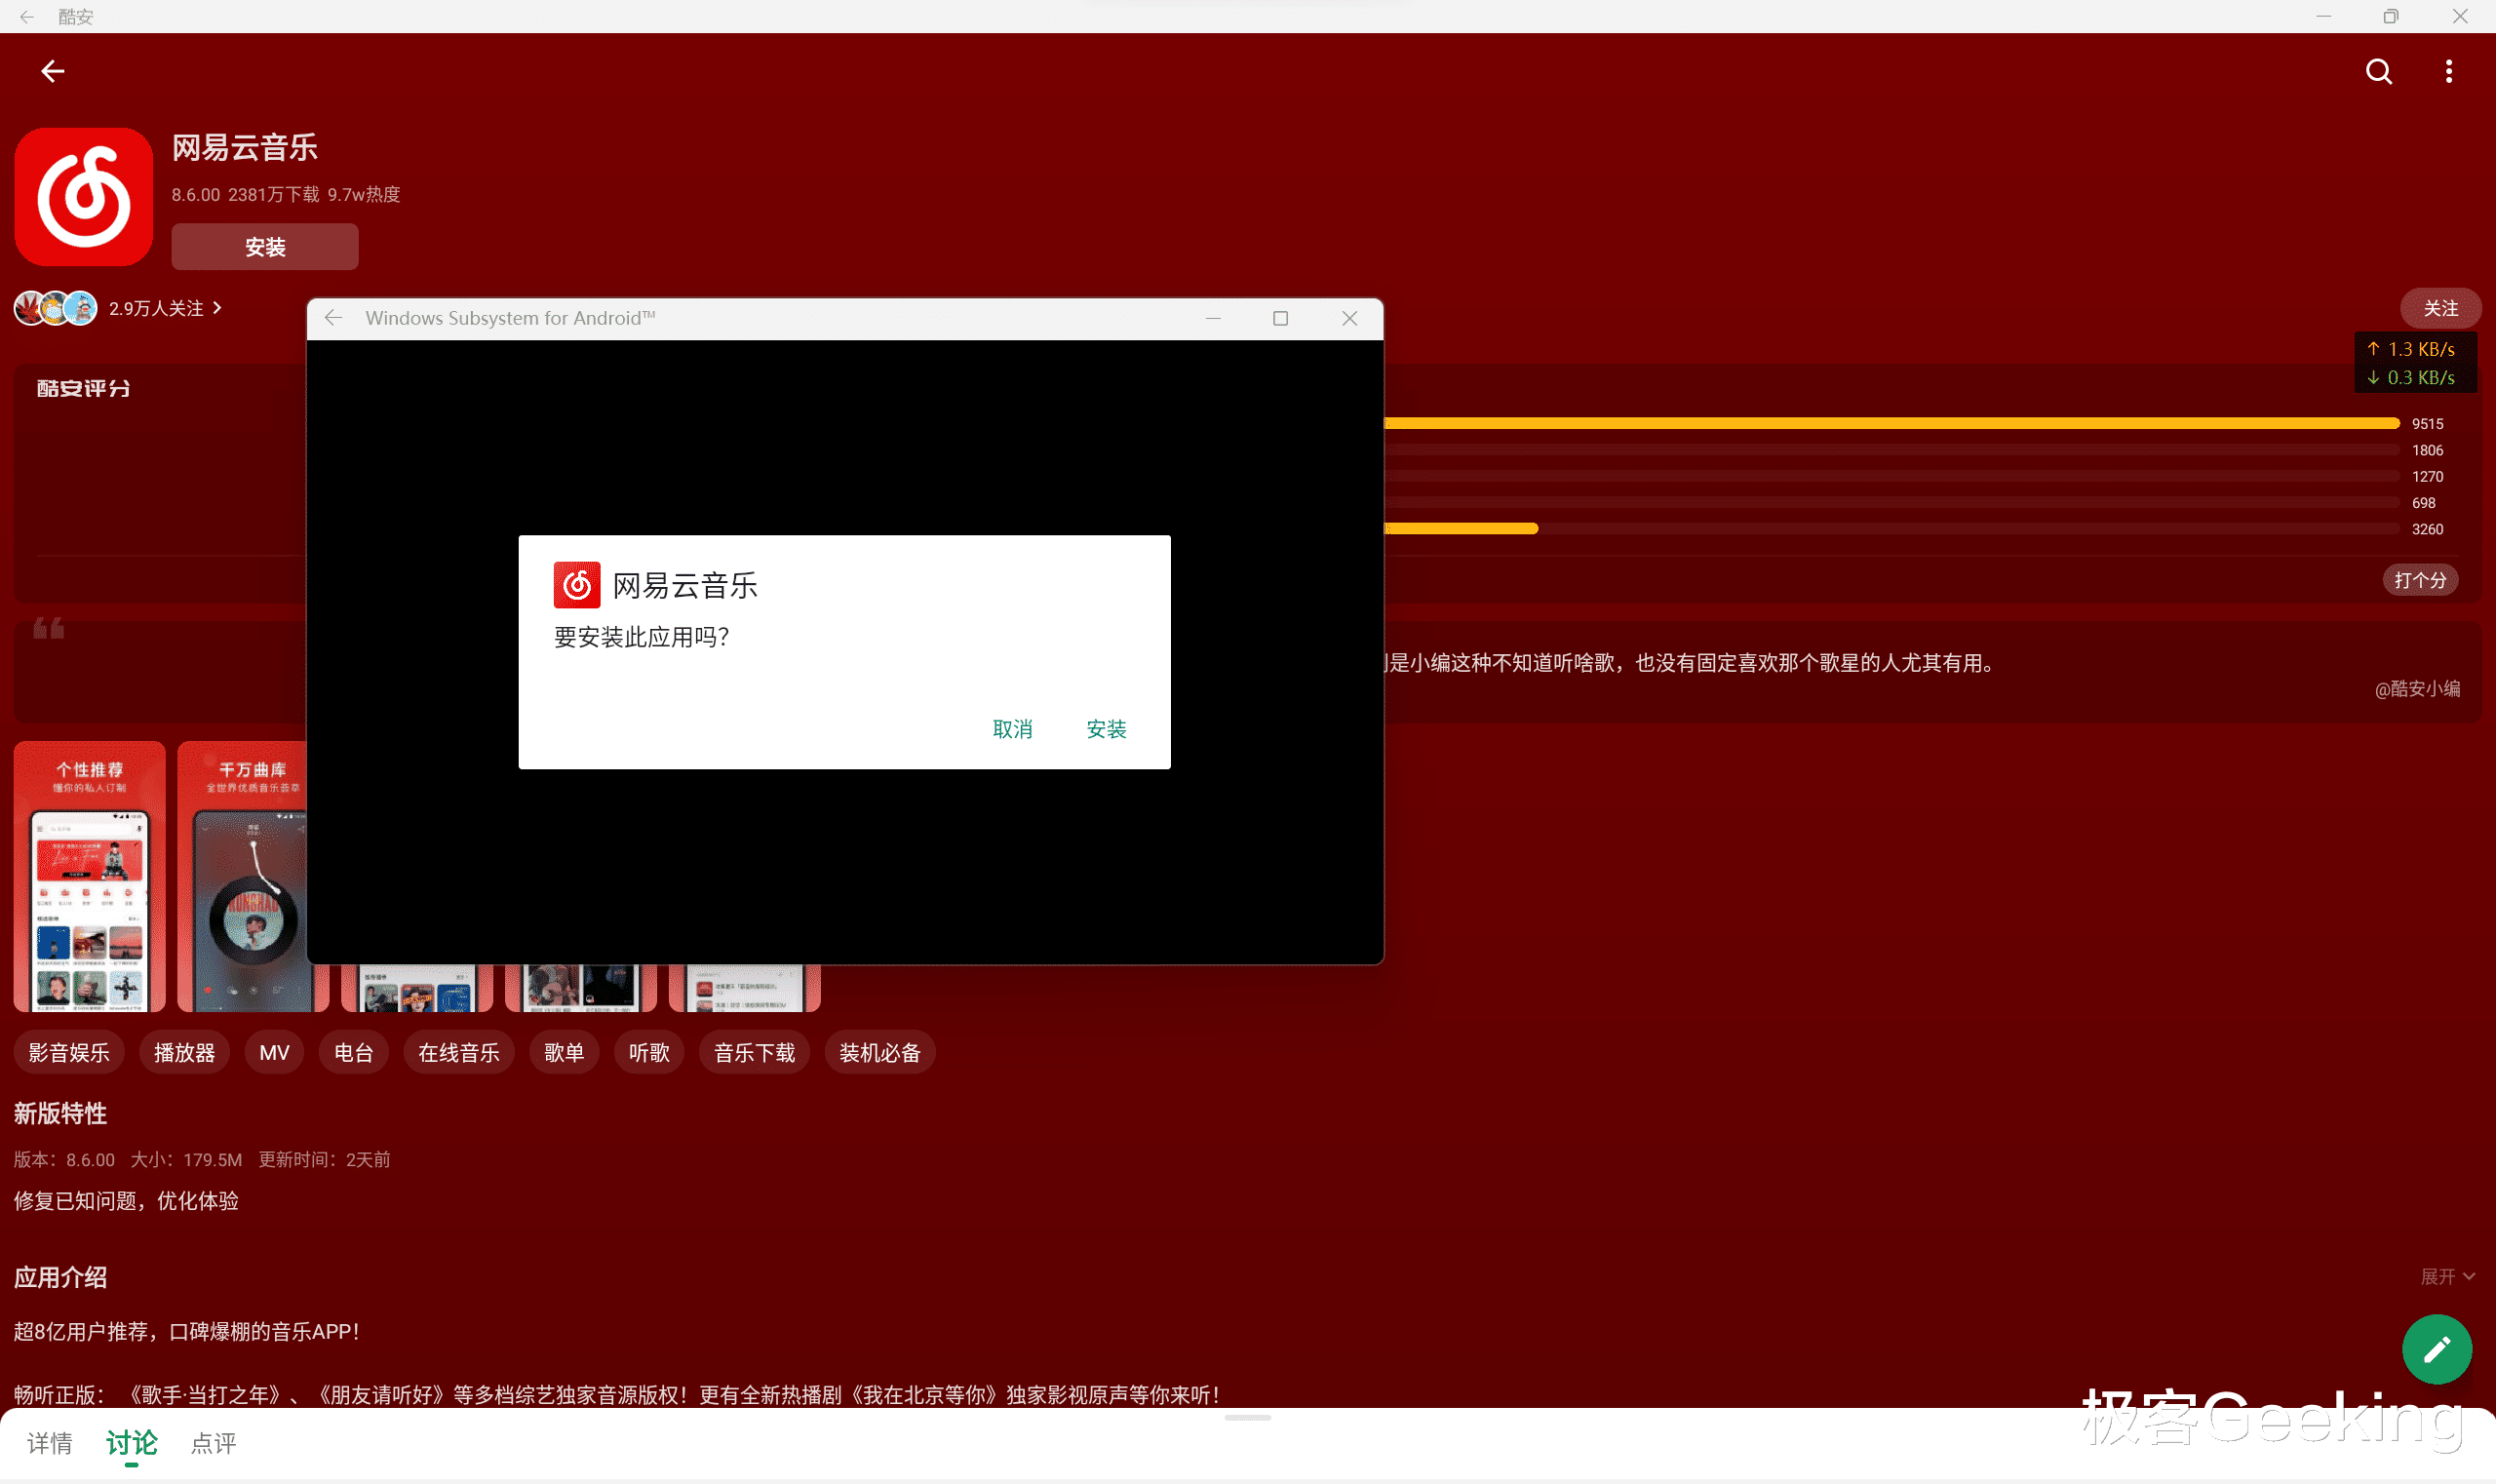Image resolution: width=2496 pixels, height=1484 pixels.
Task: Click the 酷安评分 heading
Action: pos(84,388)
